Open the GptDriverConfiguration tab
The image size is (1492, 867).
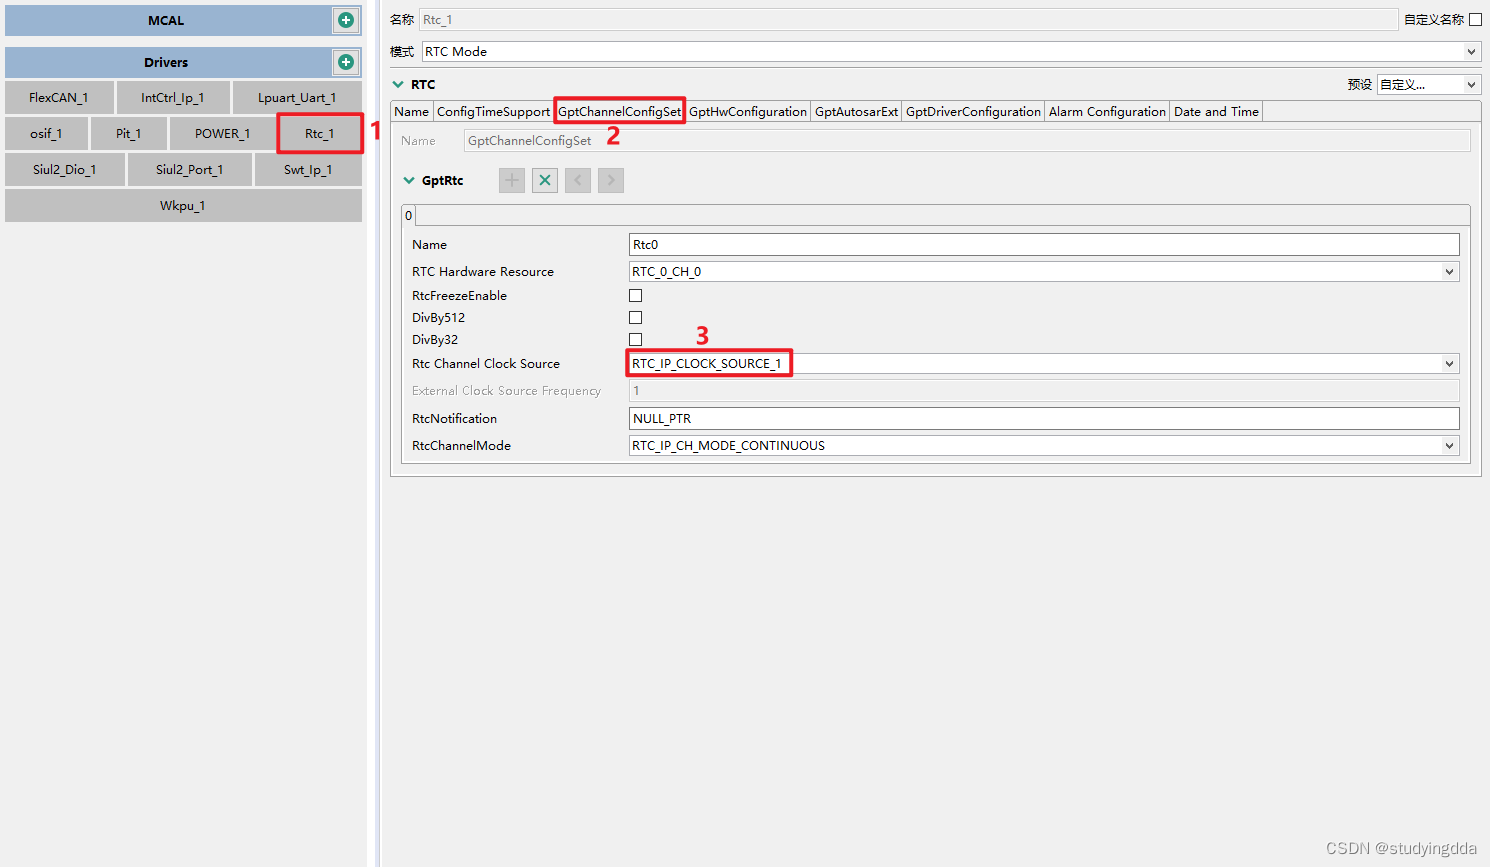tap(973, 112)
